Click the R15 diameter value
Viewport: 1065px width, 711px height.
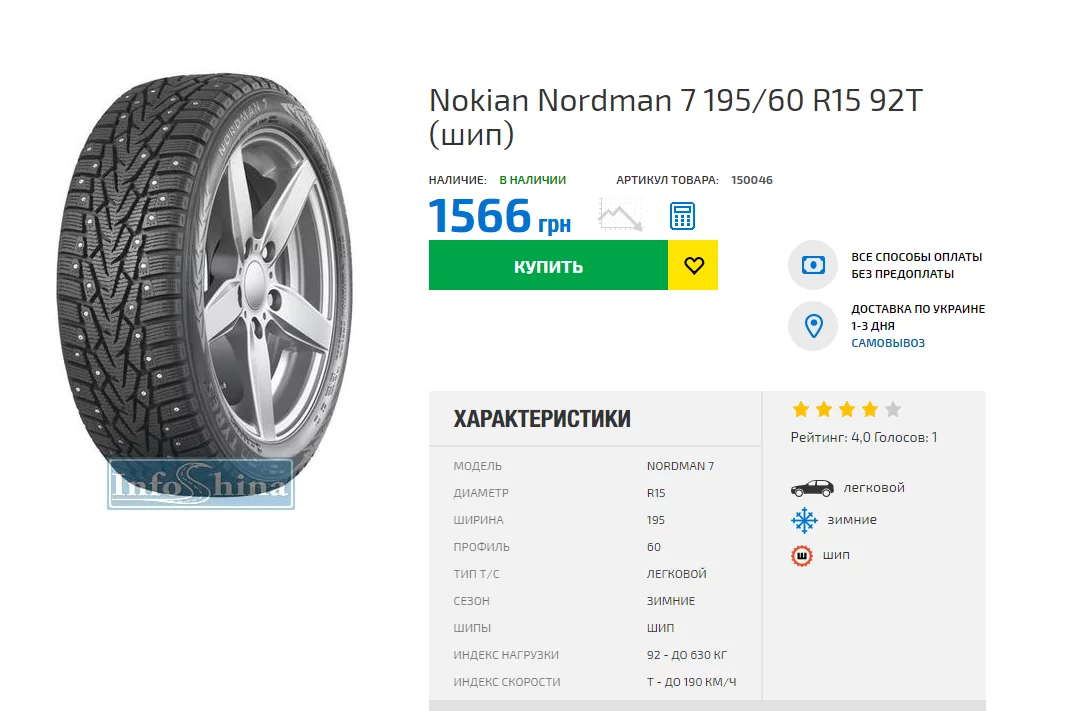656,493
